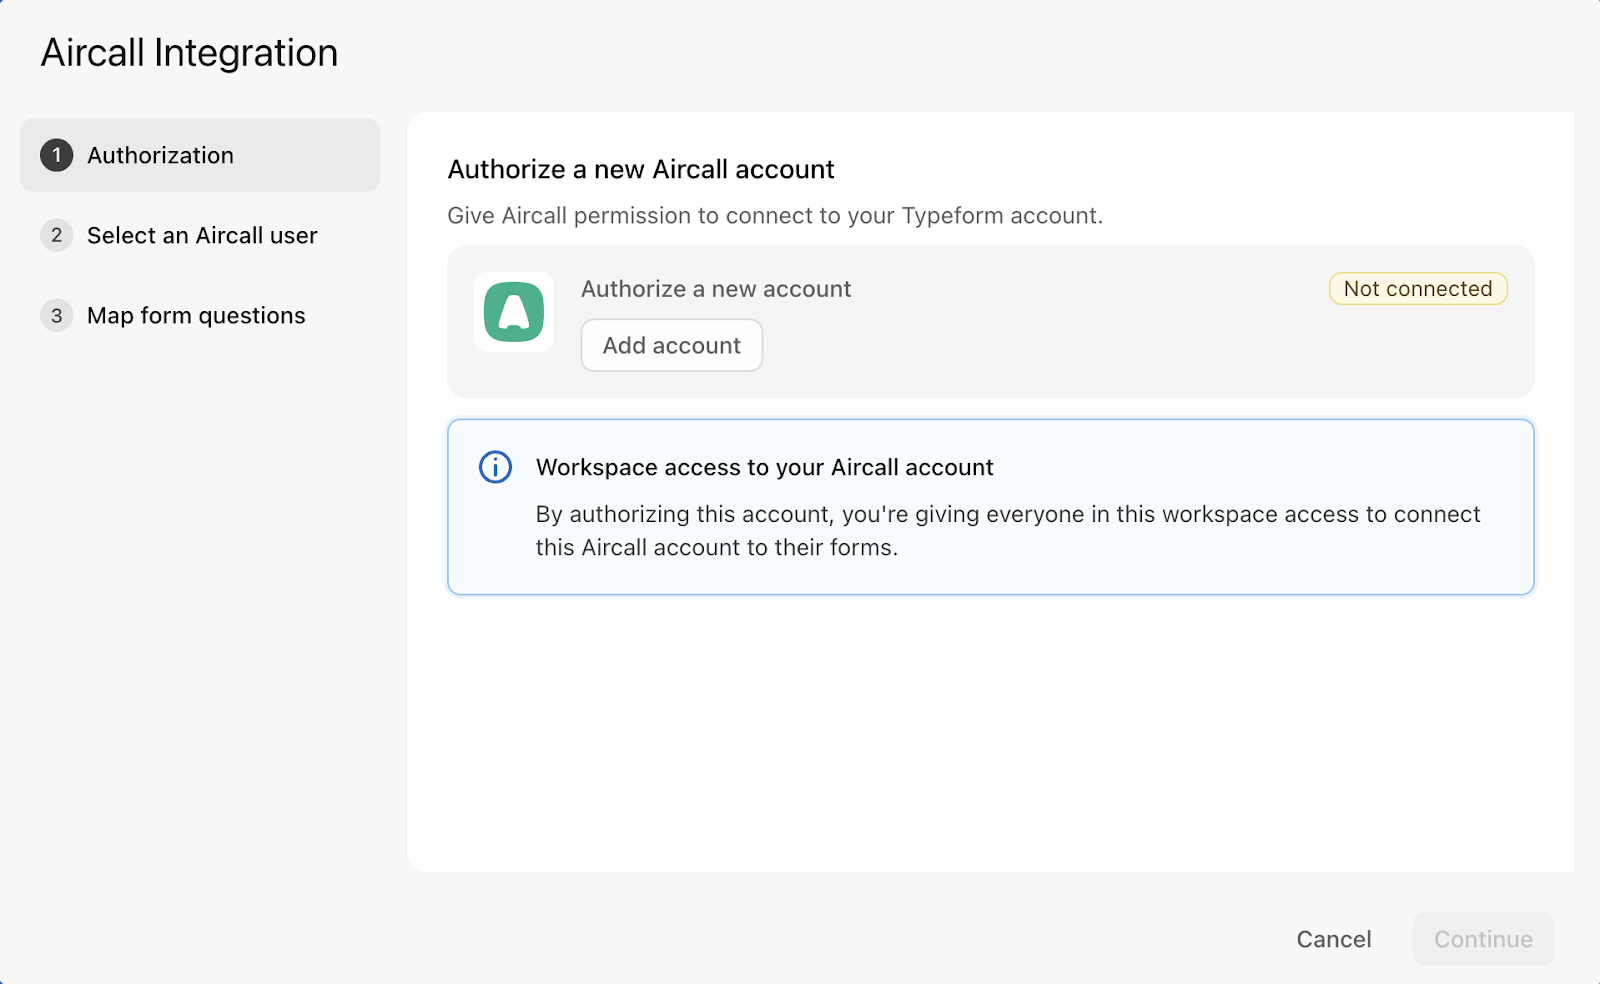
Task: Click the step number 2 badge
Action: click(x=56, y=235)
